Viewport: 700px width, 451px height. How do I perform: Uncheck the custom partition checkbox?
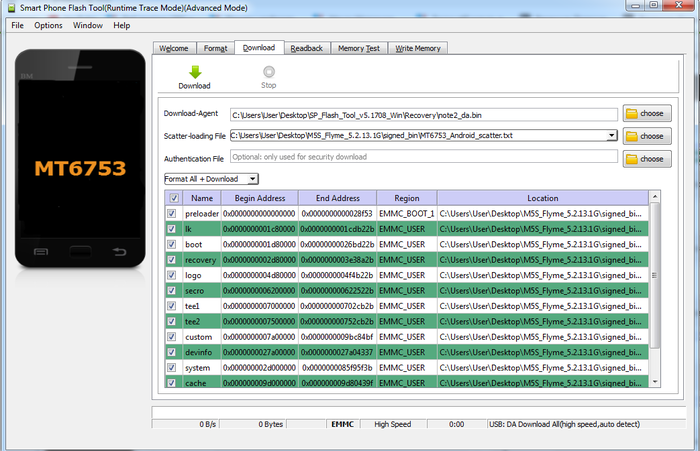(171, 337)
